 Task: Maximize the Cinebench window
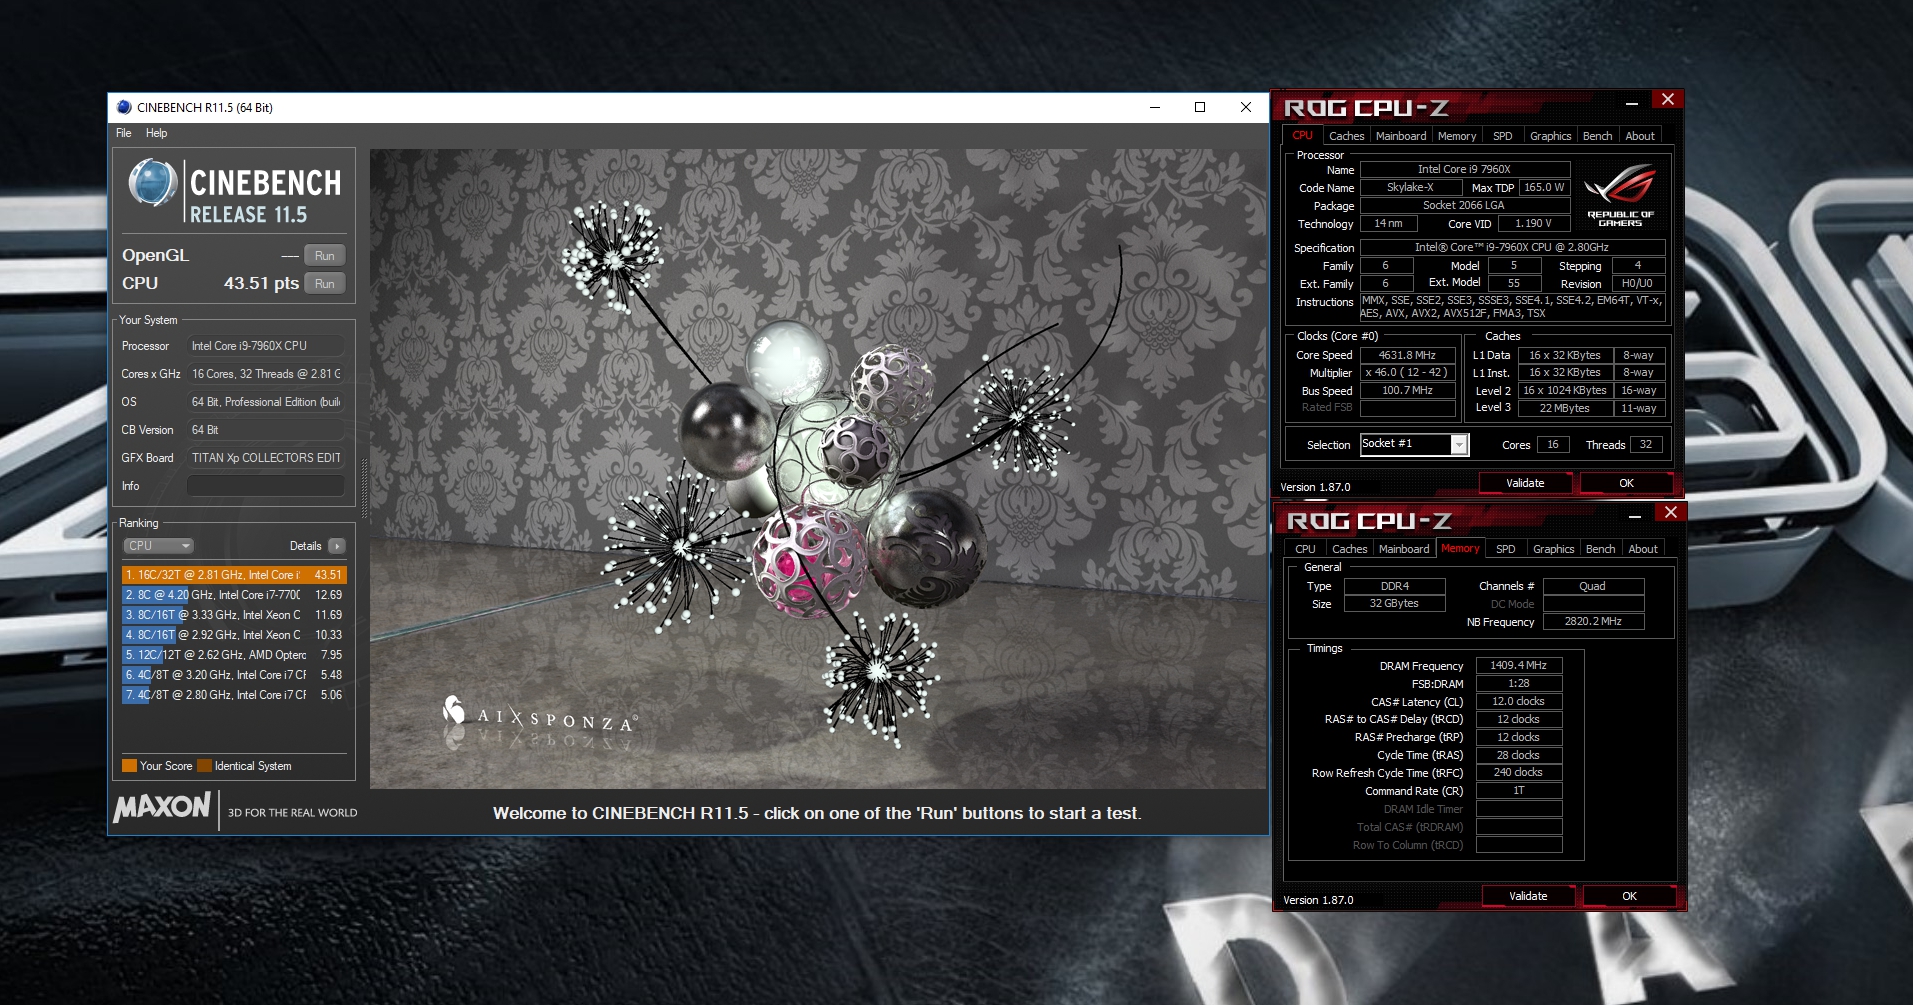pyautogui.click(x=1200, y=107)
